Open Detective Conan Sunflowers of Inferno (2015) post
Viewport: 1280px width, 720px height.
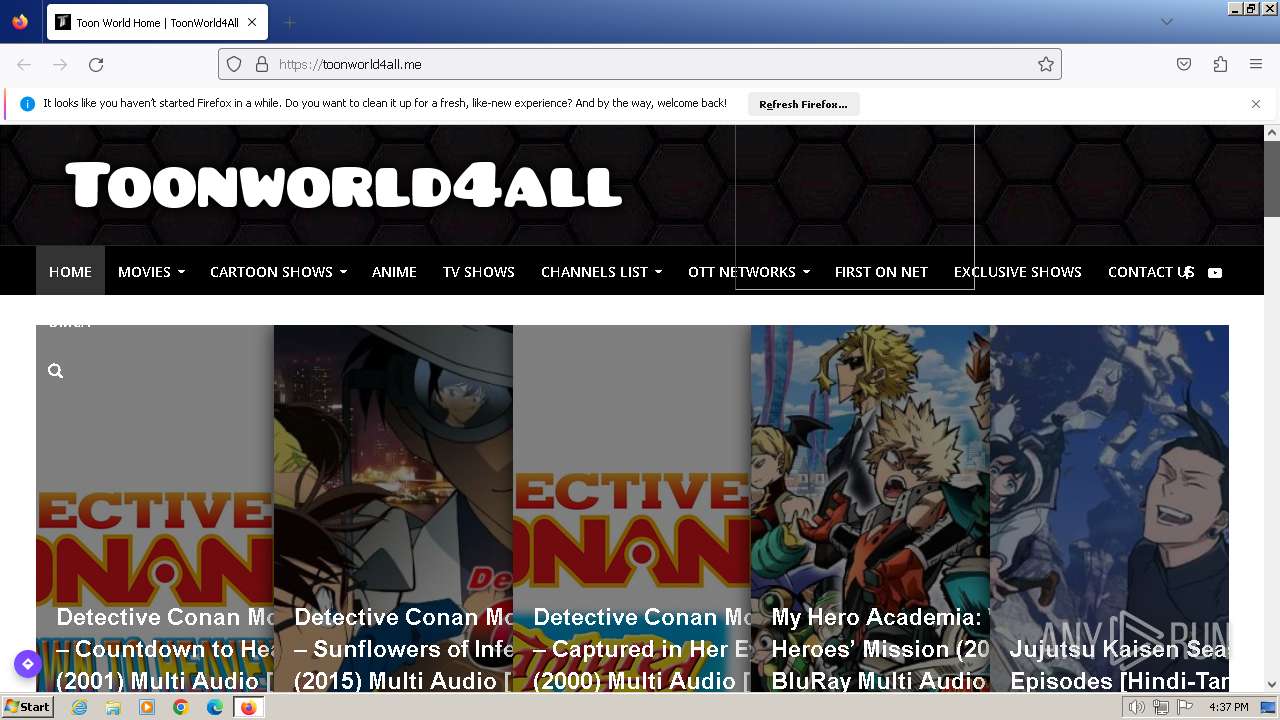[393, 509]
